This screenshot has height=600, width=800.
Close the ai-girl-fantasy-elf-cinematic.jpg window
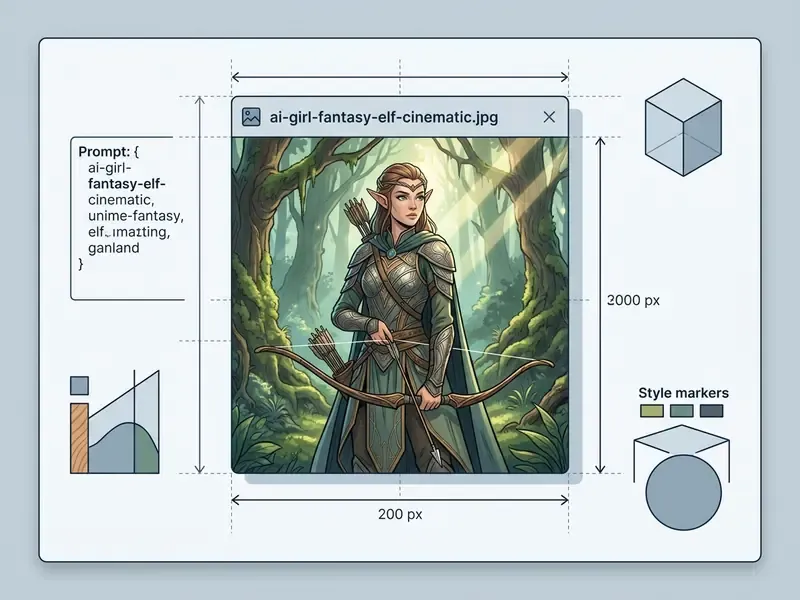click(x=549, y=117)
